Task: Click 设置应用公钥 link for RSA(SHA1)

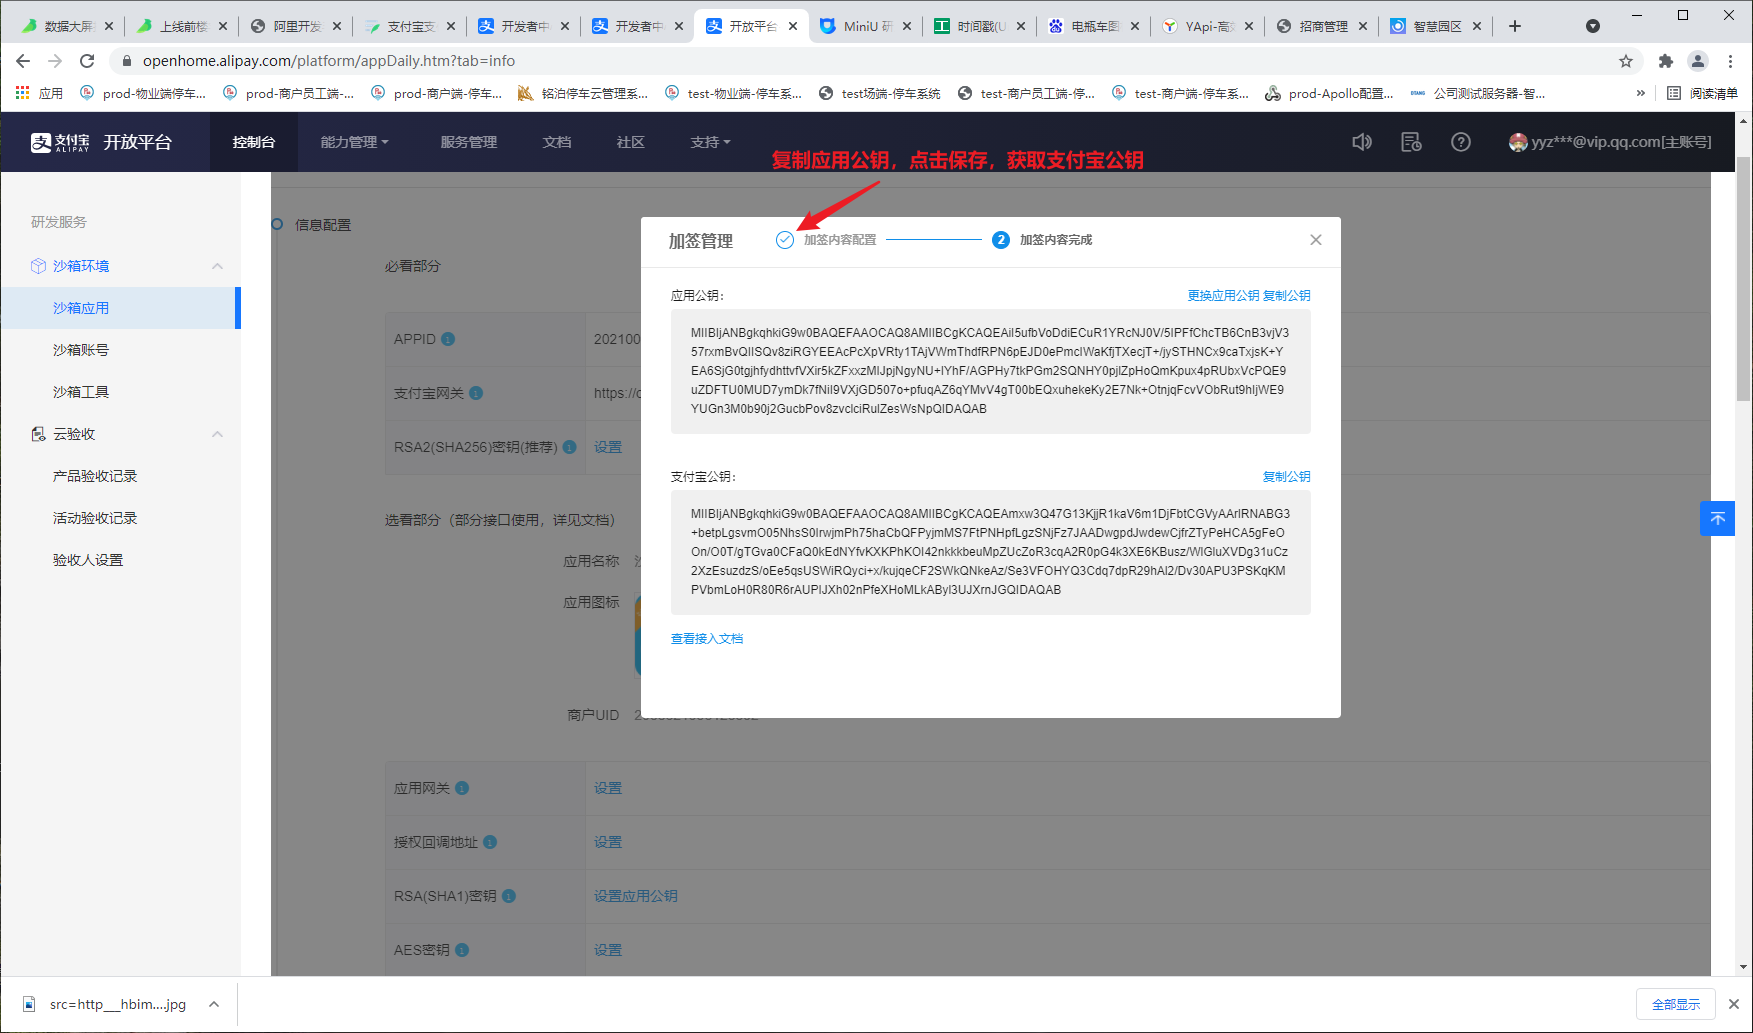Action: tap(636, 896)
